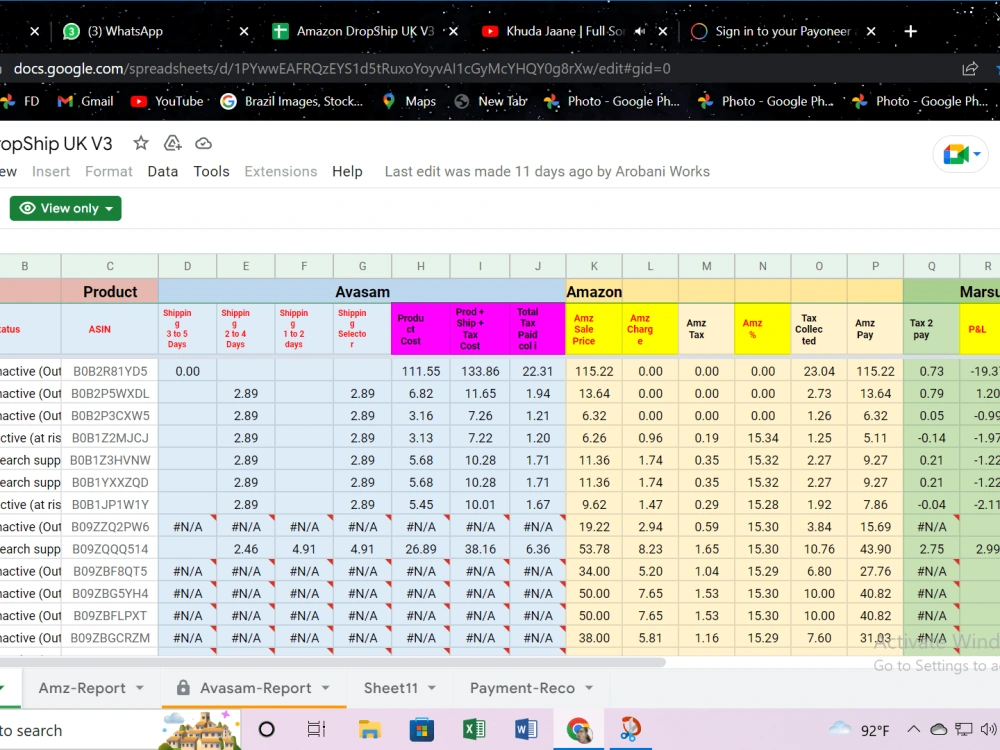Click the taskbar search box
Viewport: 1000px width, 750px height.
[x=80, y=730]
